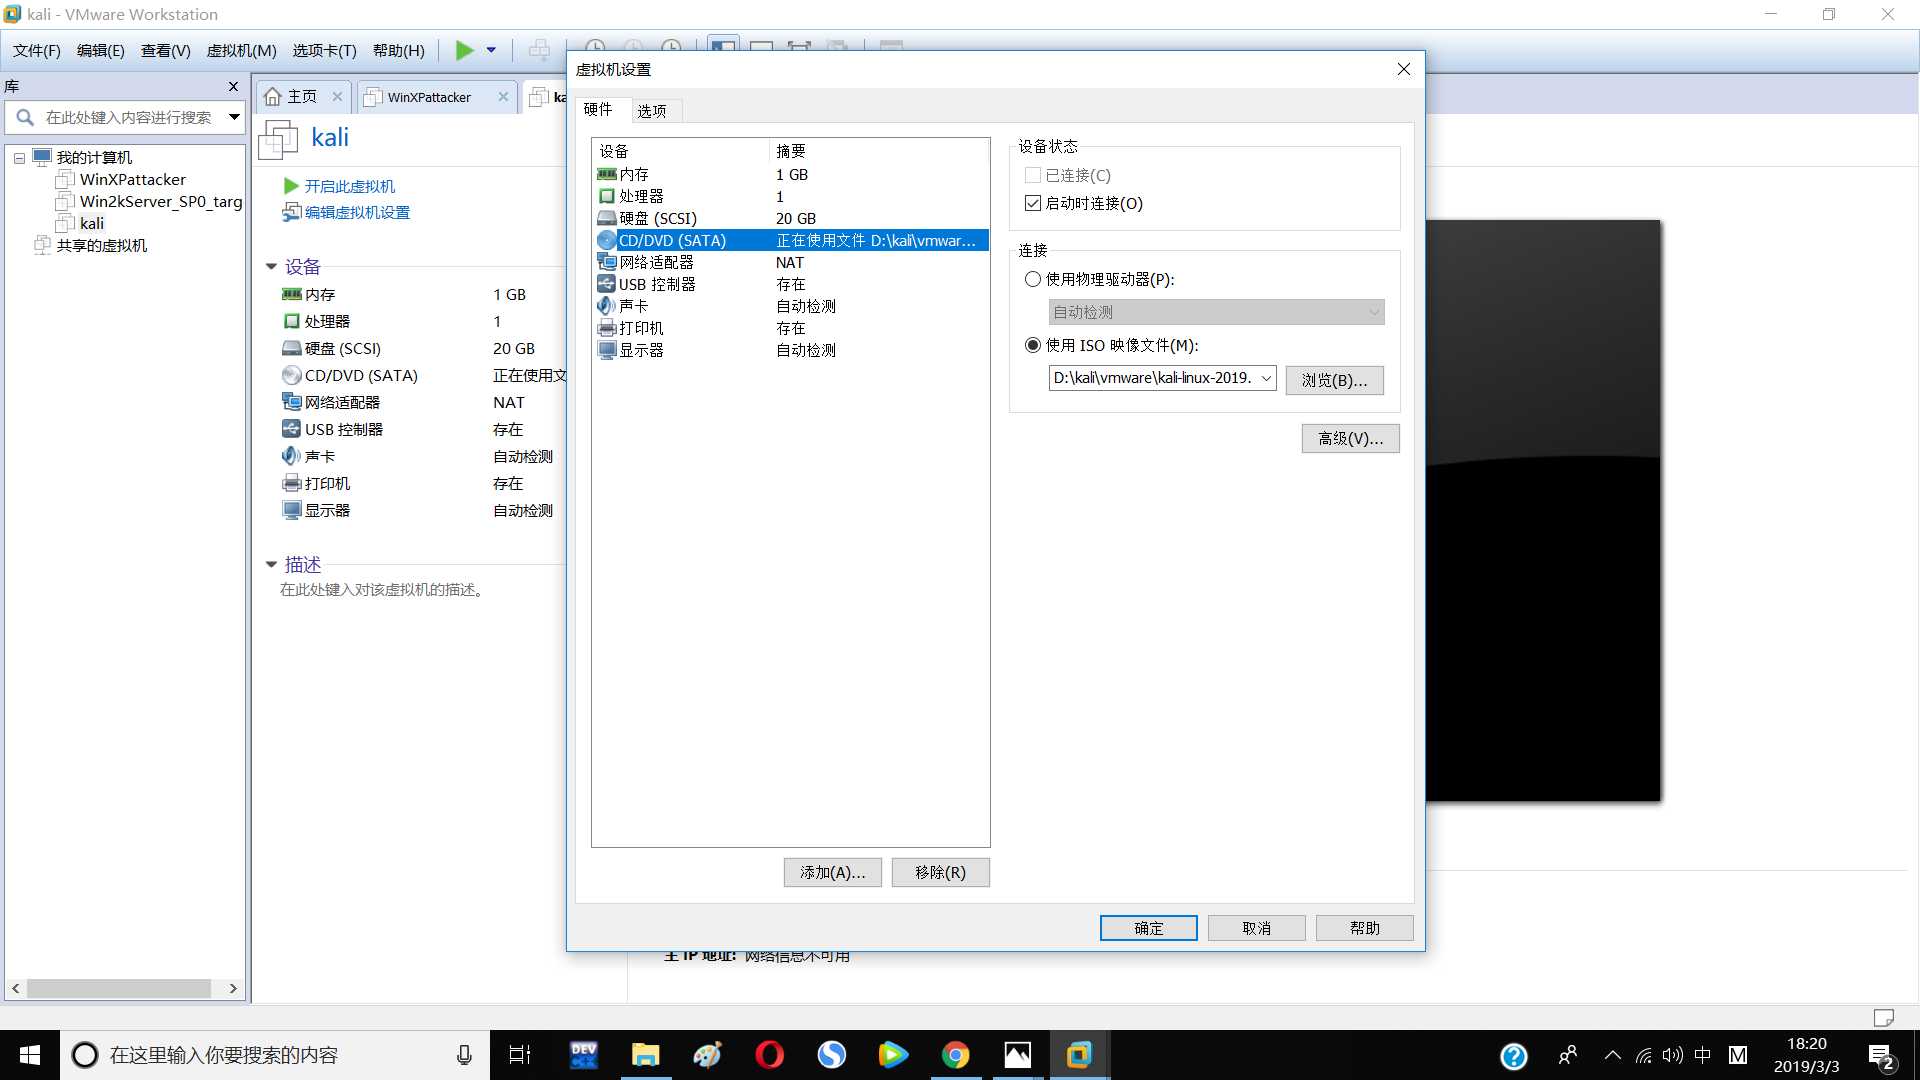The width and height of the screenshot is (1920, 1080).
Task: Select 处理器 row in settings dialog device list
Action: 790,196
